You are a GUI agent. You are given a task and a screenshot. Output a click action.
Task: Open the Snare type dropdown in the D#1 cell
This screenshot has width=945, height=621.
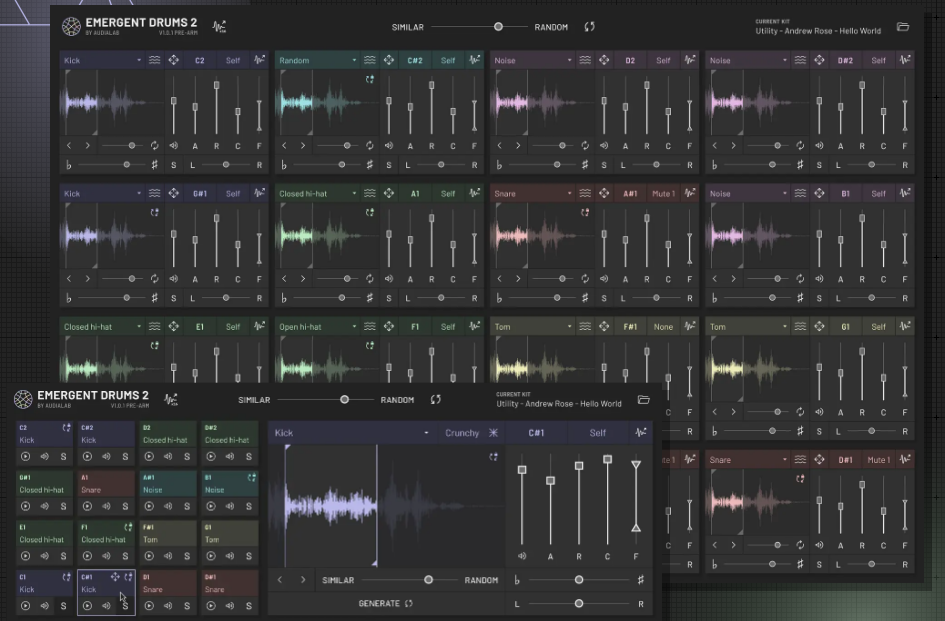tap(748, 459)
